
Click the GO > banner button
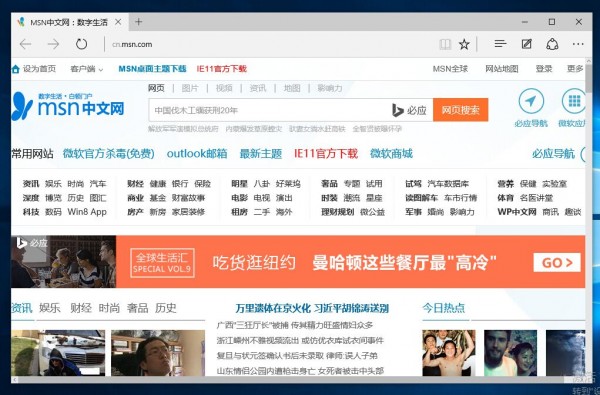(557, 263)
